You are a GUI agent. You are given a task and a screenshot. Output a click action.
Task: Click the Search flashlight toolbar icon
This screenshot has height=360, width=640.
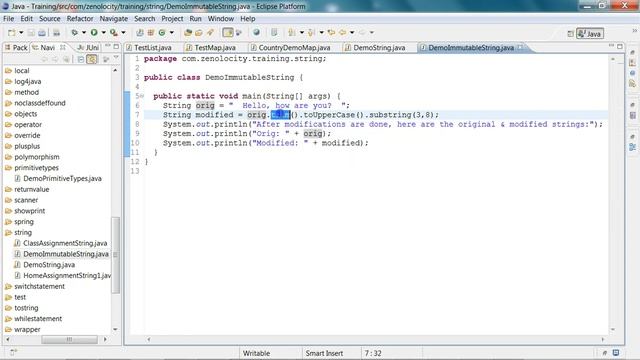(210, 33)
